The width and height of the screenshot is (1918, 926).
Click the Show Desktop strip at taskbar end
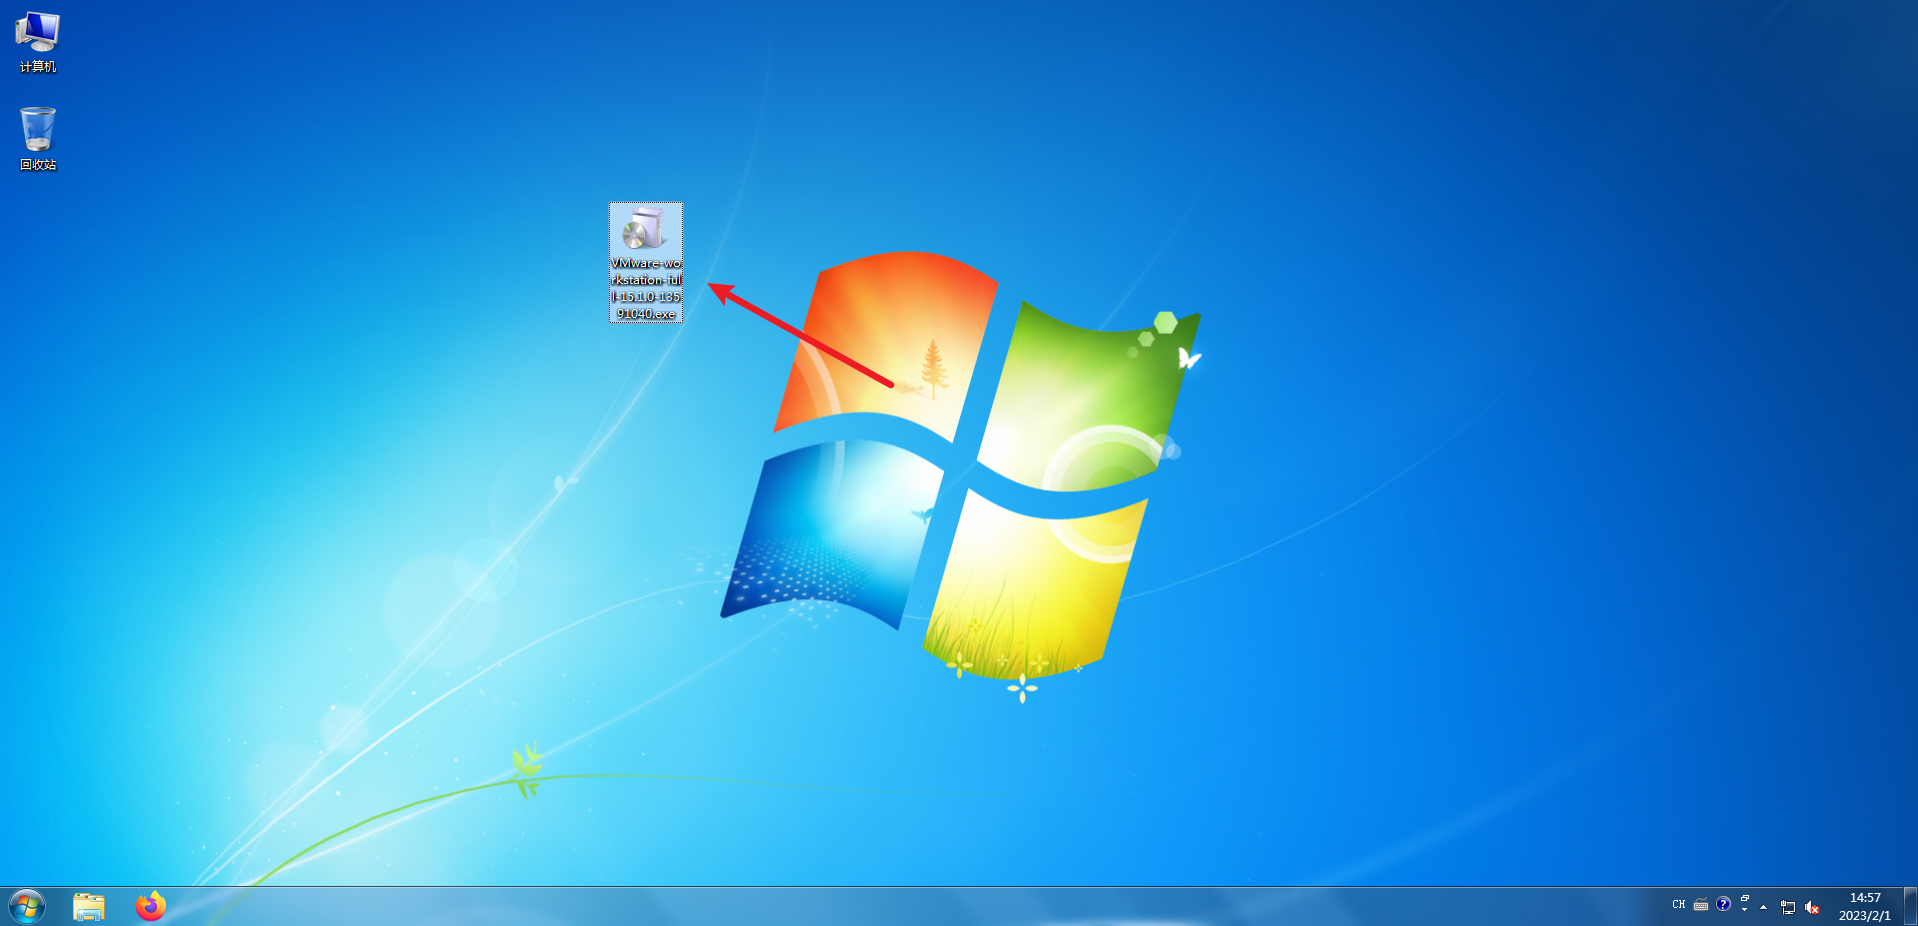tap(1910, 907)
